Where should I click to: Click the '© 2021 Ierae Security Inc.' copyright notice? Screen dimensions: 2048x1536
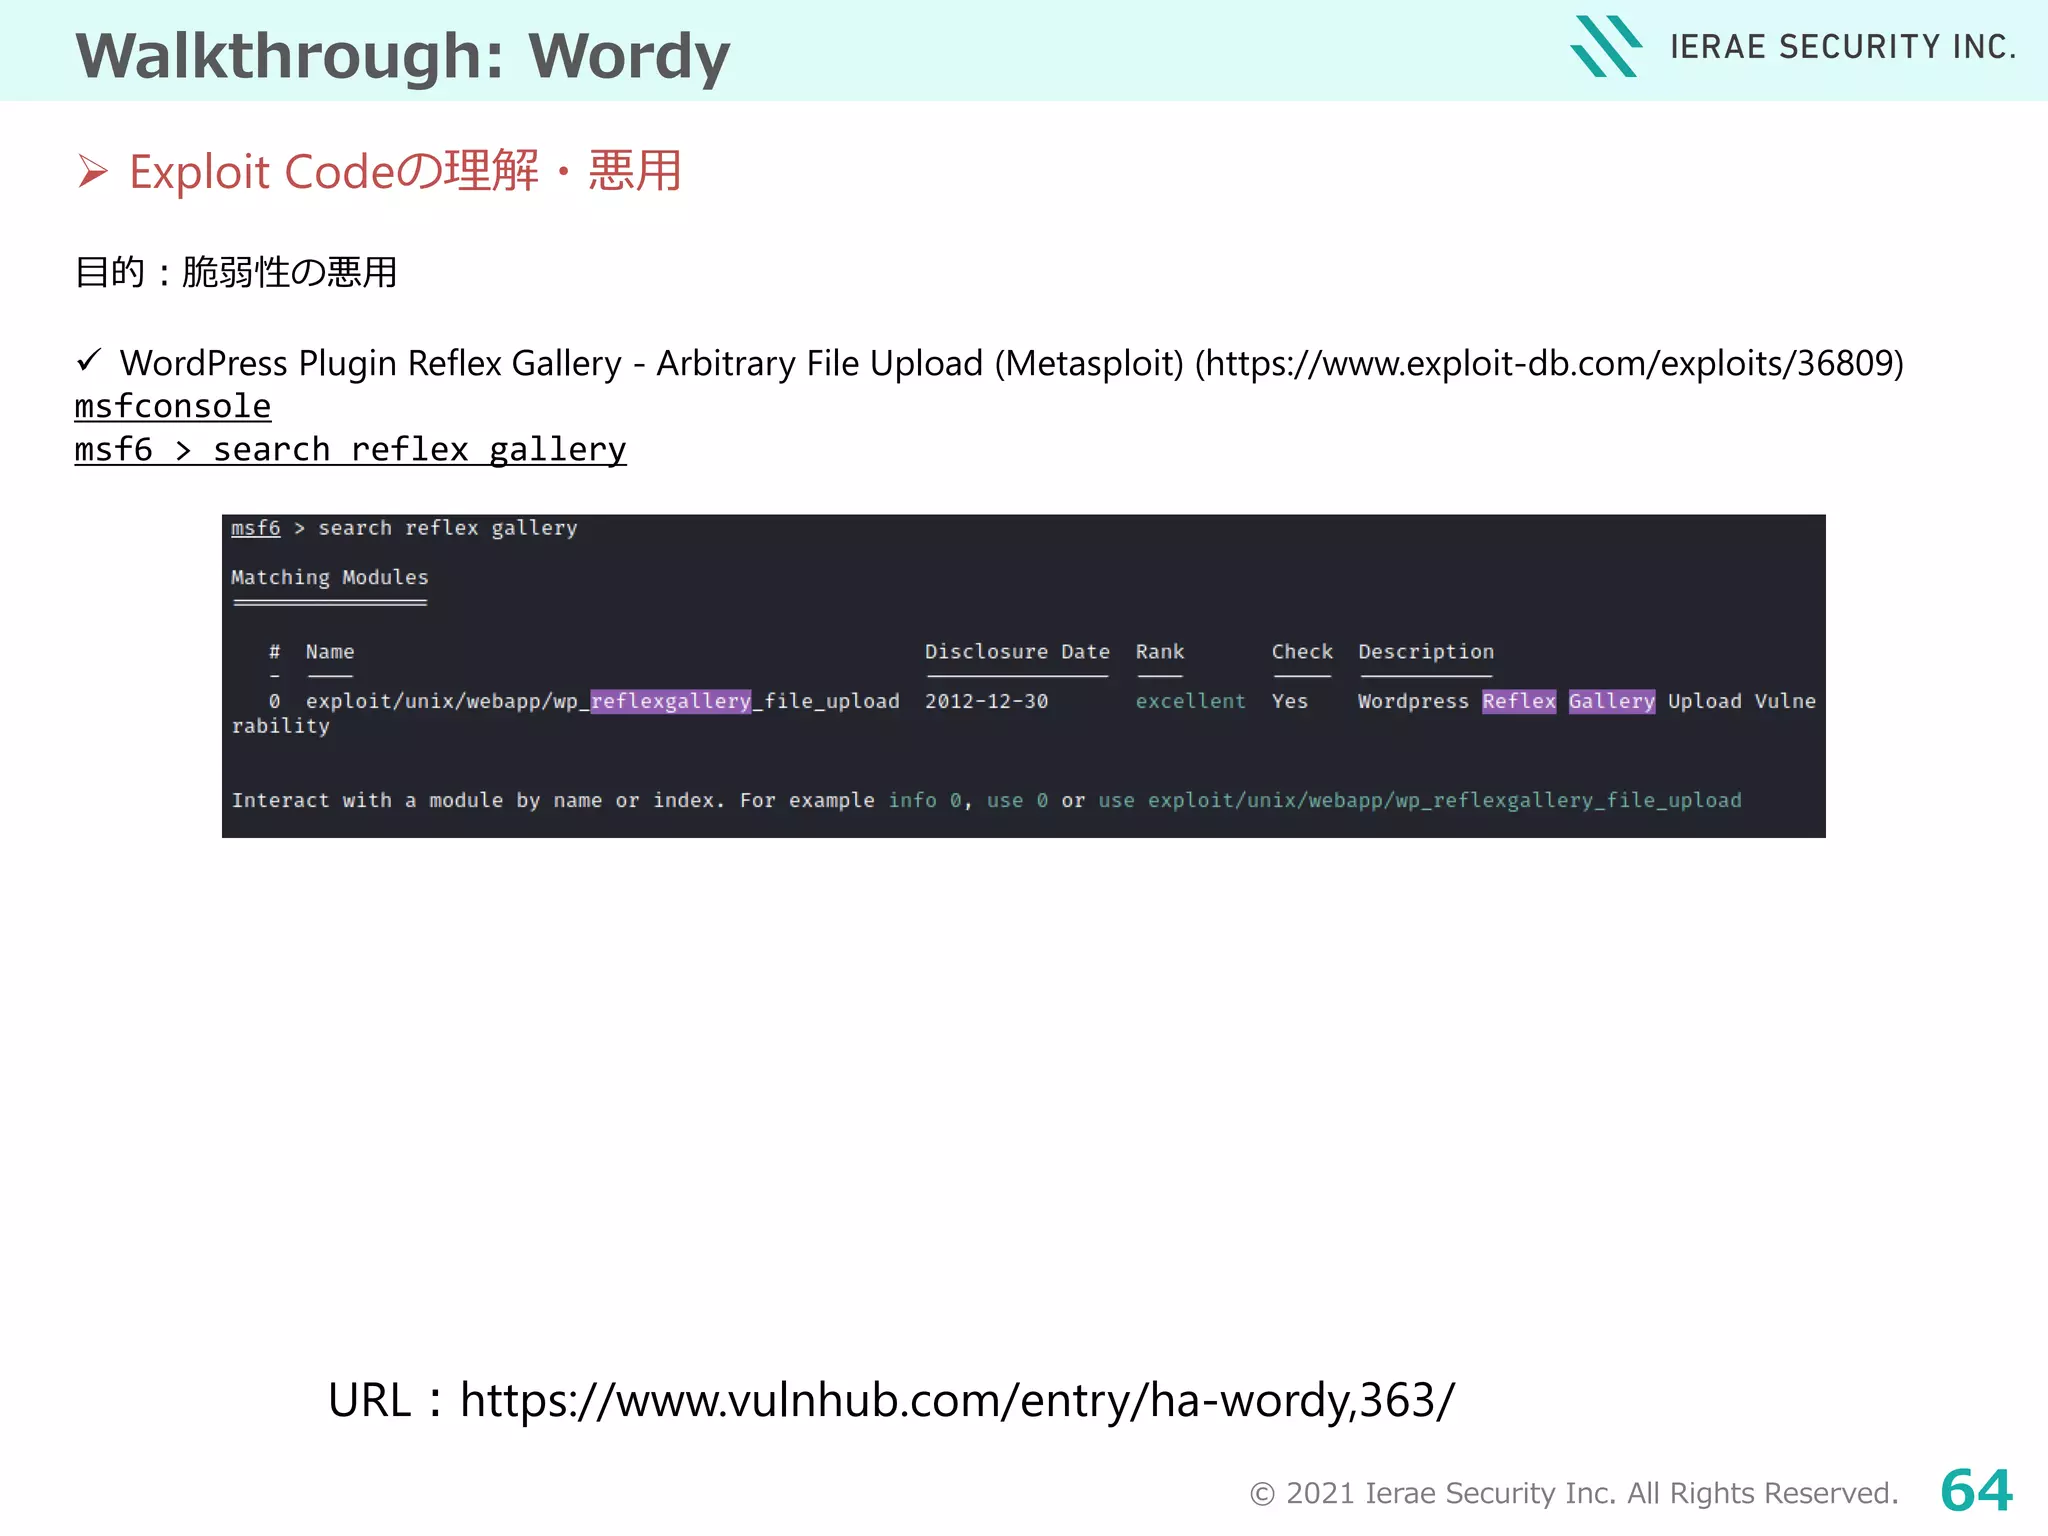(1574, 1493)
